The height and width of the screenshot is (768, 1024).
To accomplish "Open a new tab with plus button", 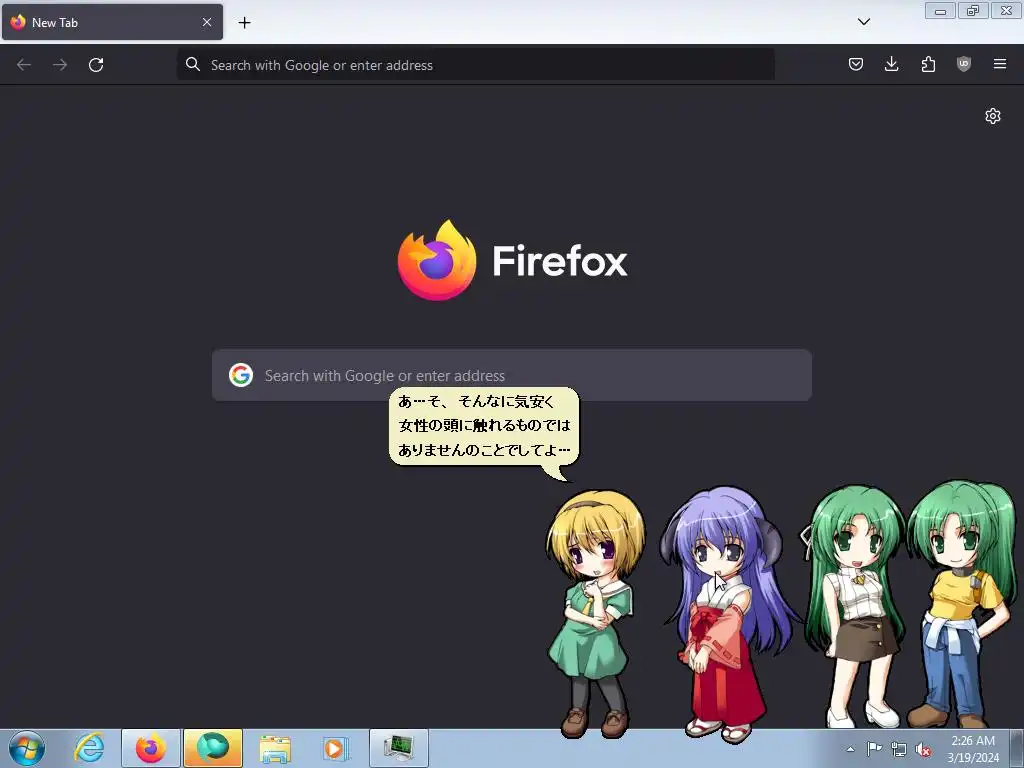I will (244, 23).
